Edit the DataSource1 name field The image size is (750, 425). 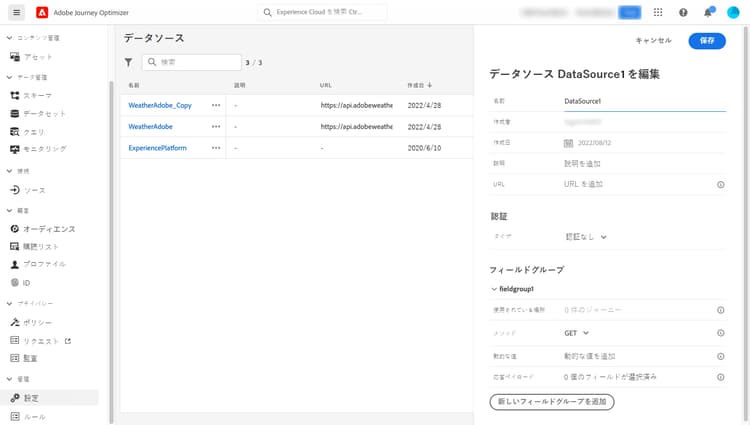(x=645, y=101)
